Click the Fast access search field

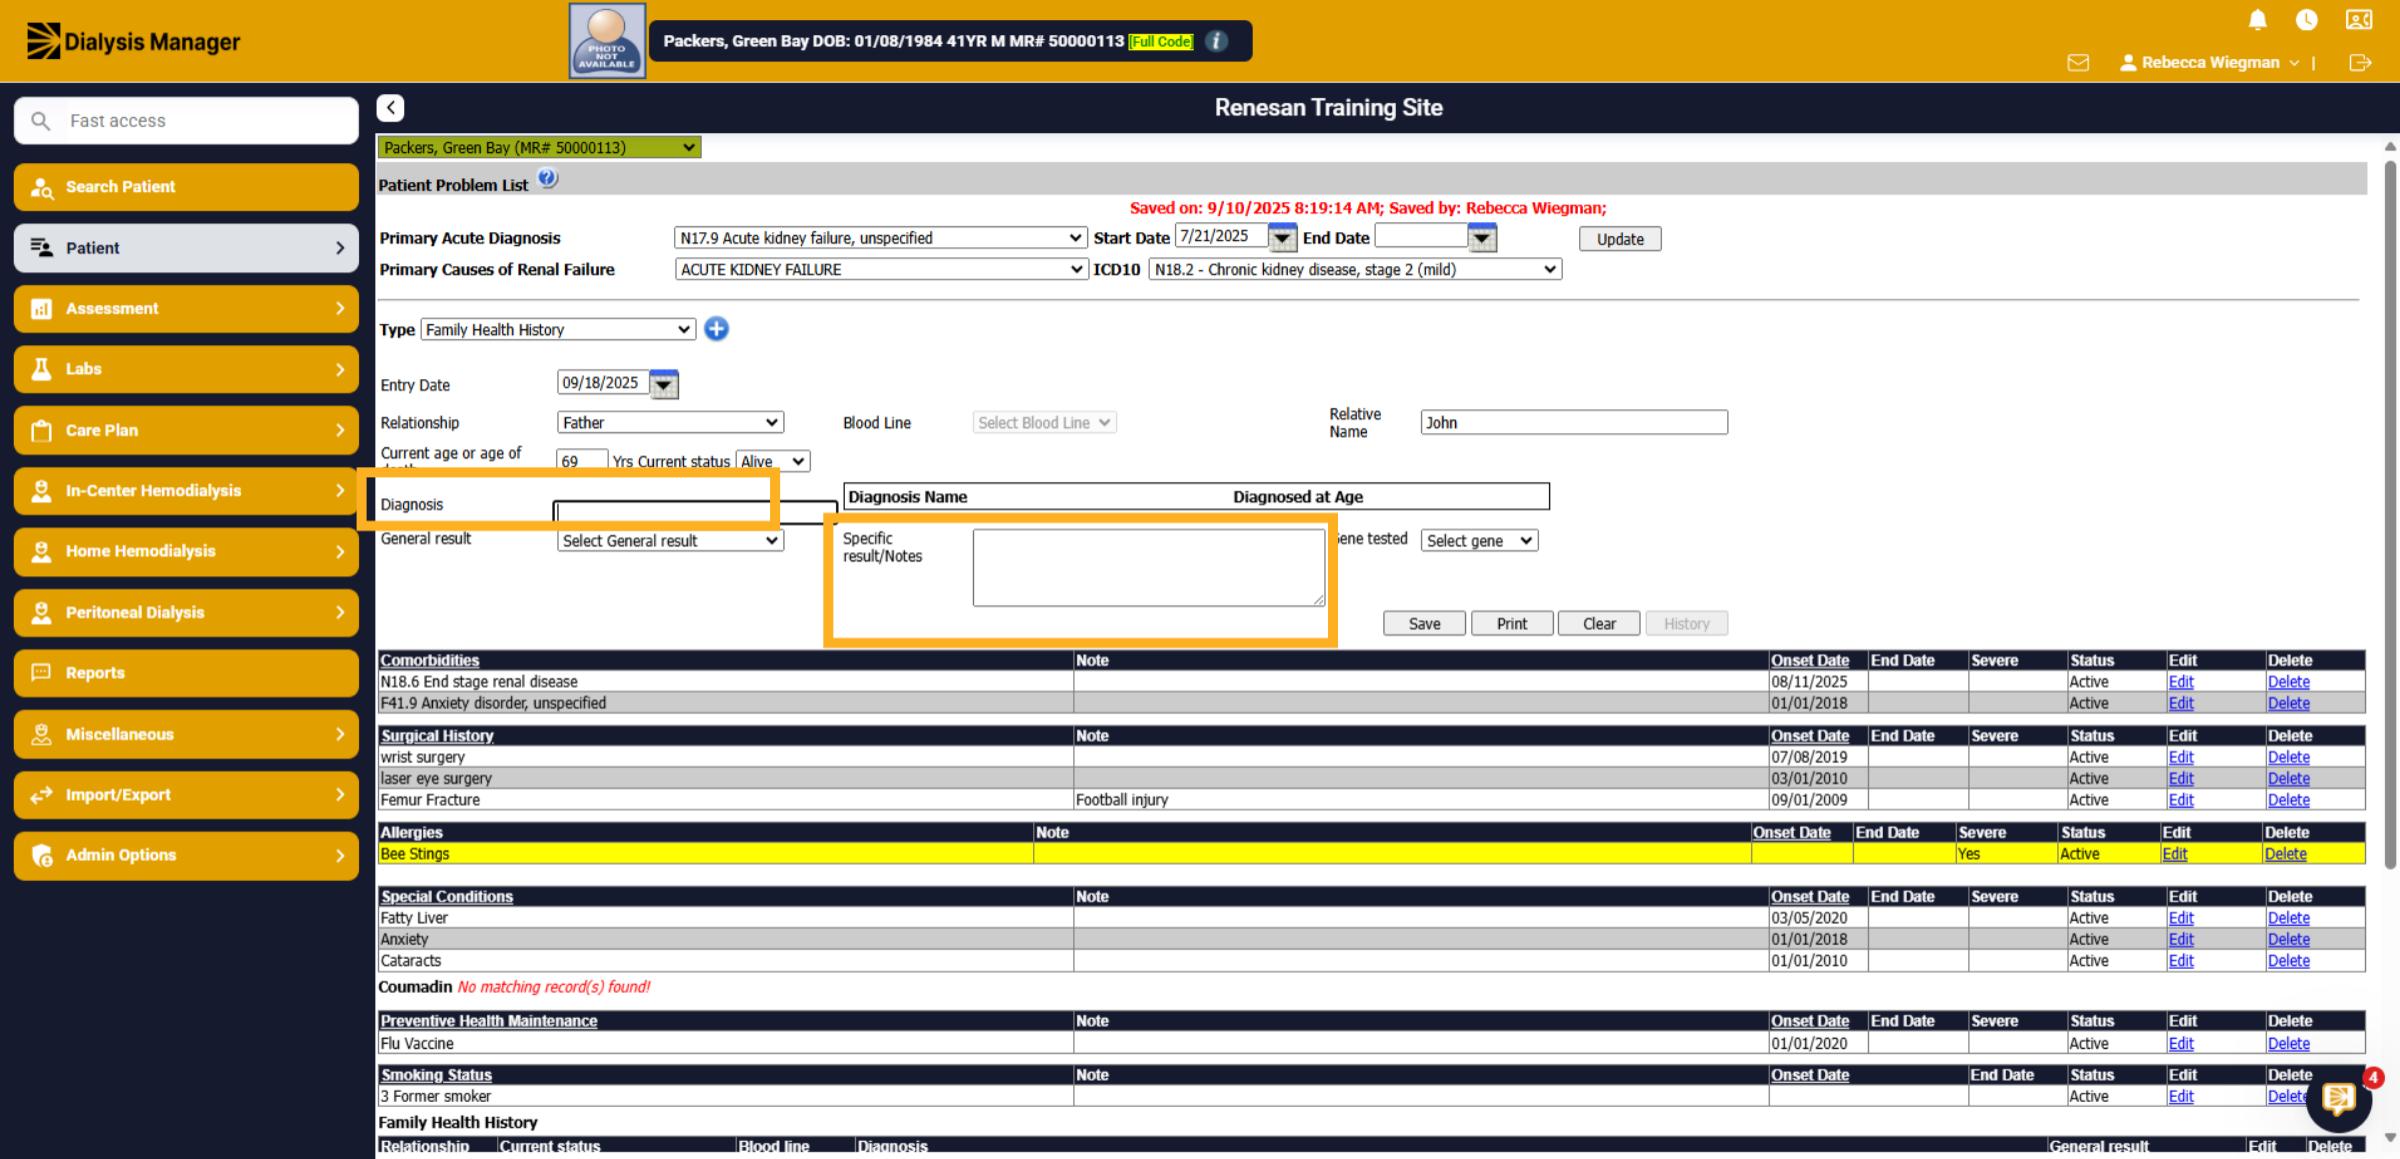click(187, 121)
